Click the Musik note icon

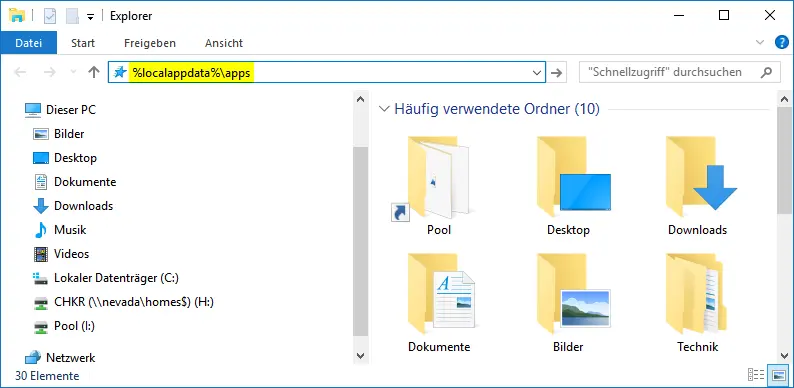tap(41, 230)
